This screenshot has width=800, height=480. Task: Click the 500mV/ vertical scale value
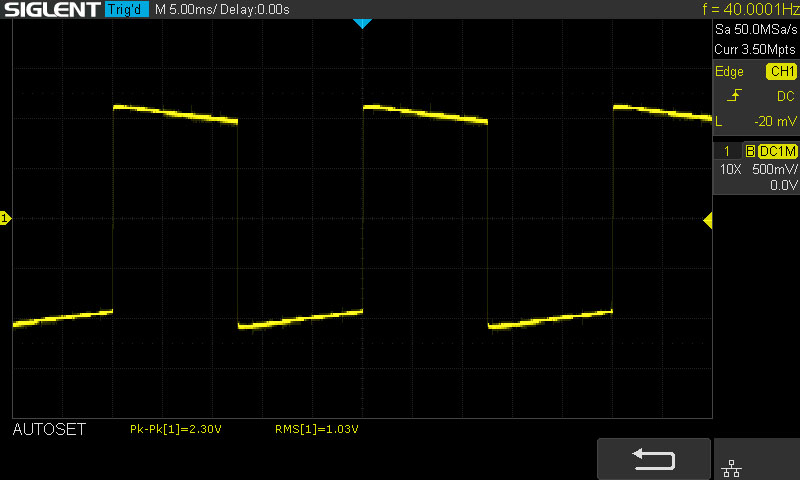click(x=774, y=169)
